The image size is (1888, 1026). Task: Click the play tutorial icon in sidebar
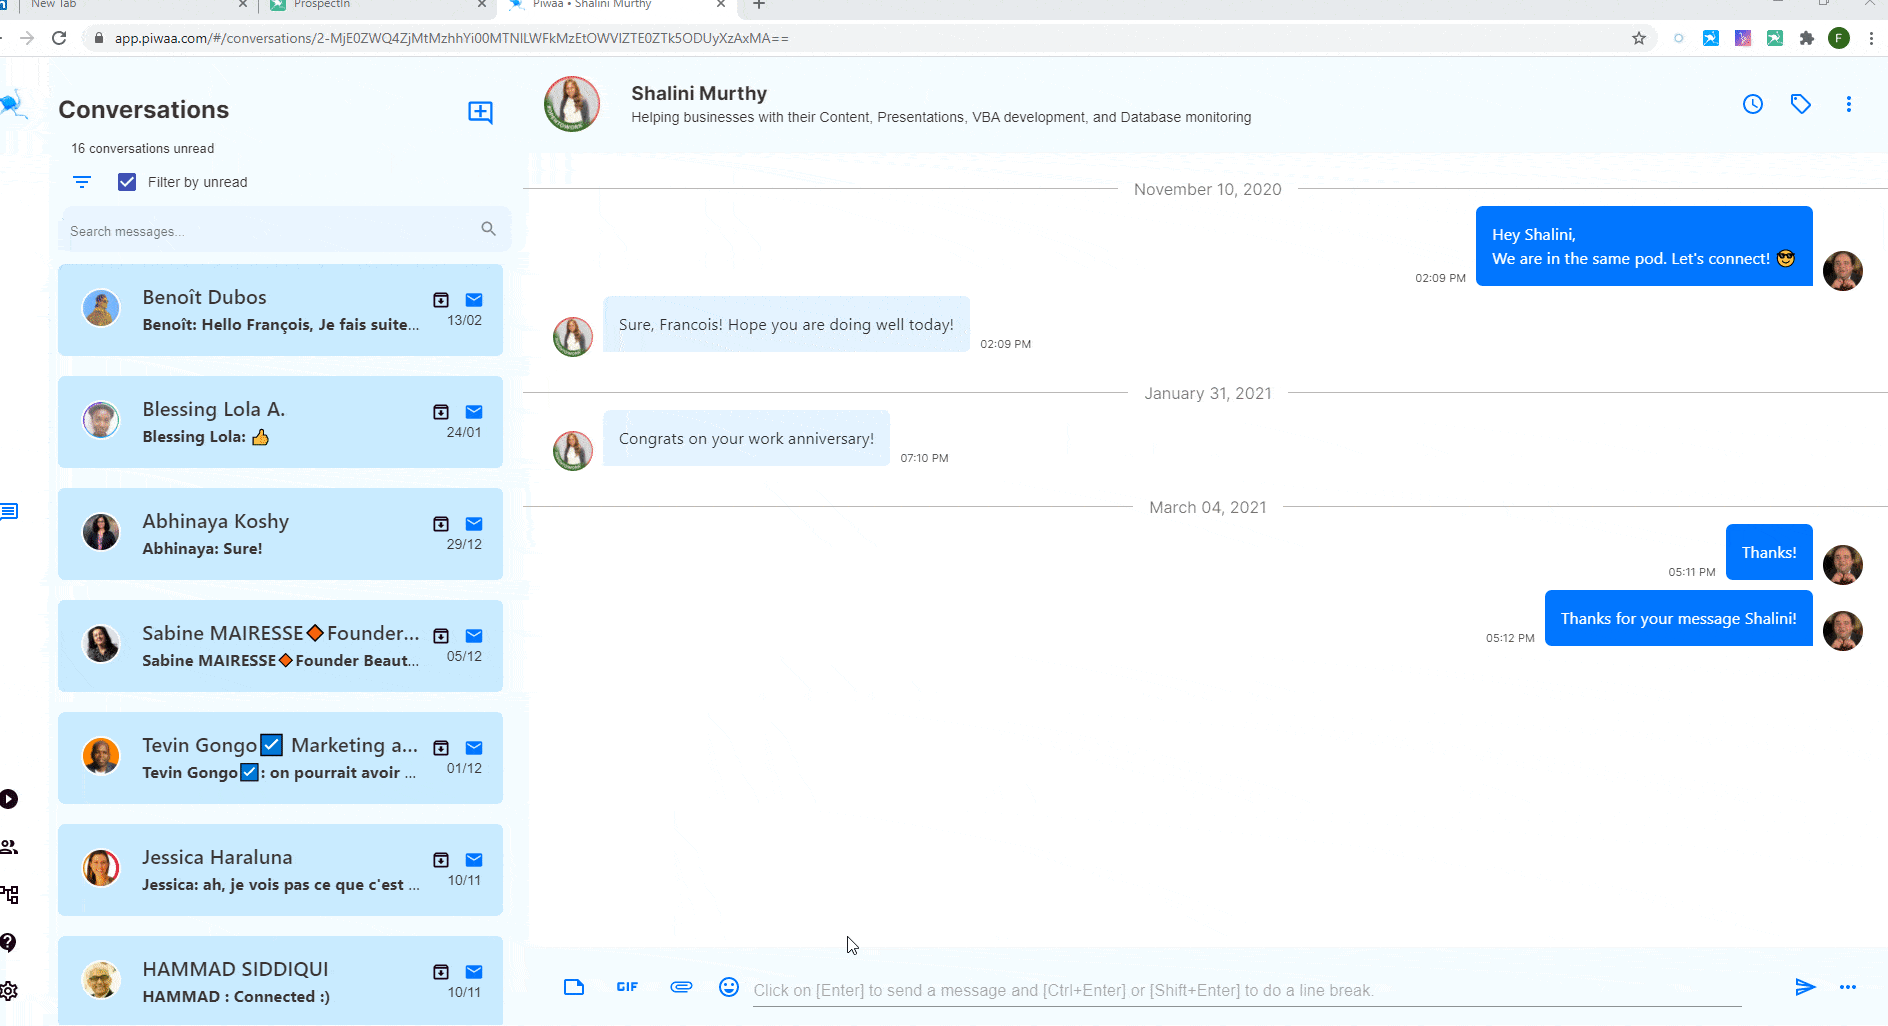(x=9, y=799)
